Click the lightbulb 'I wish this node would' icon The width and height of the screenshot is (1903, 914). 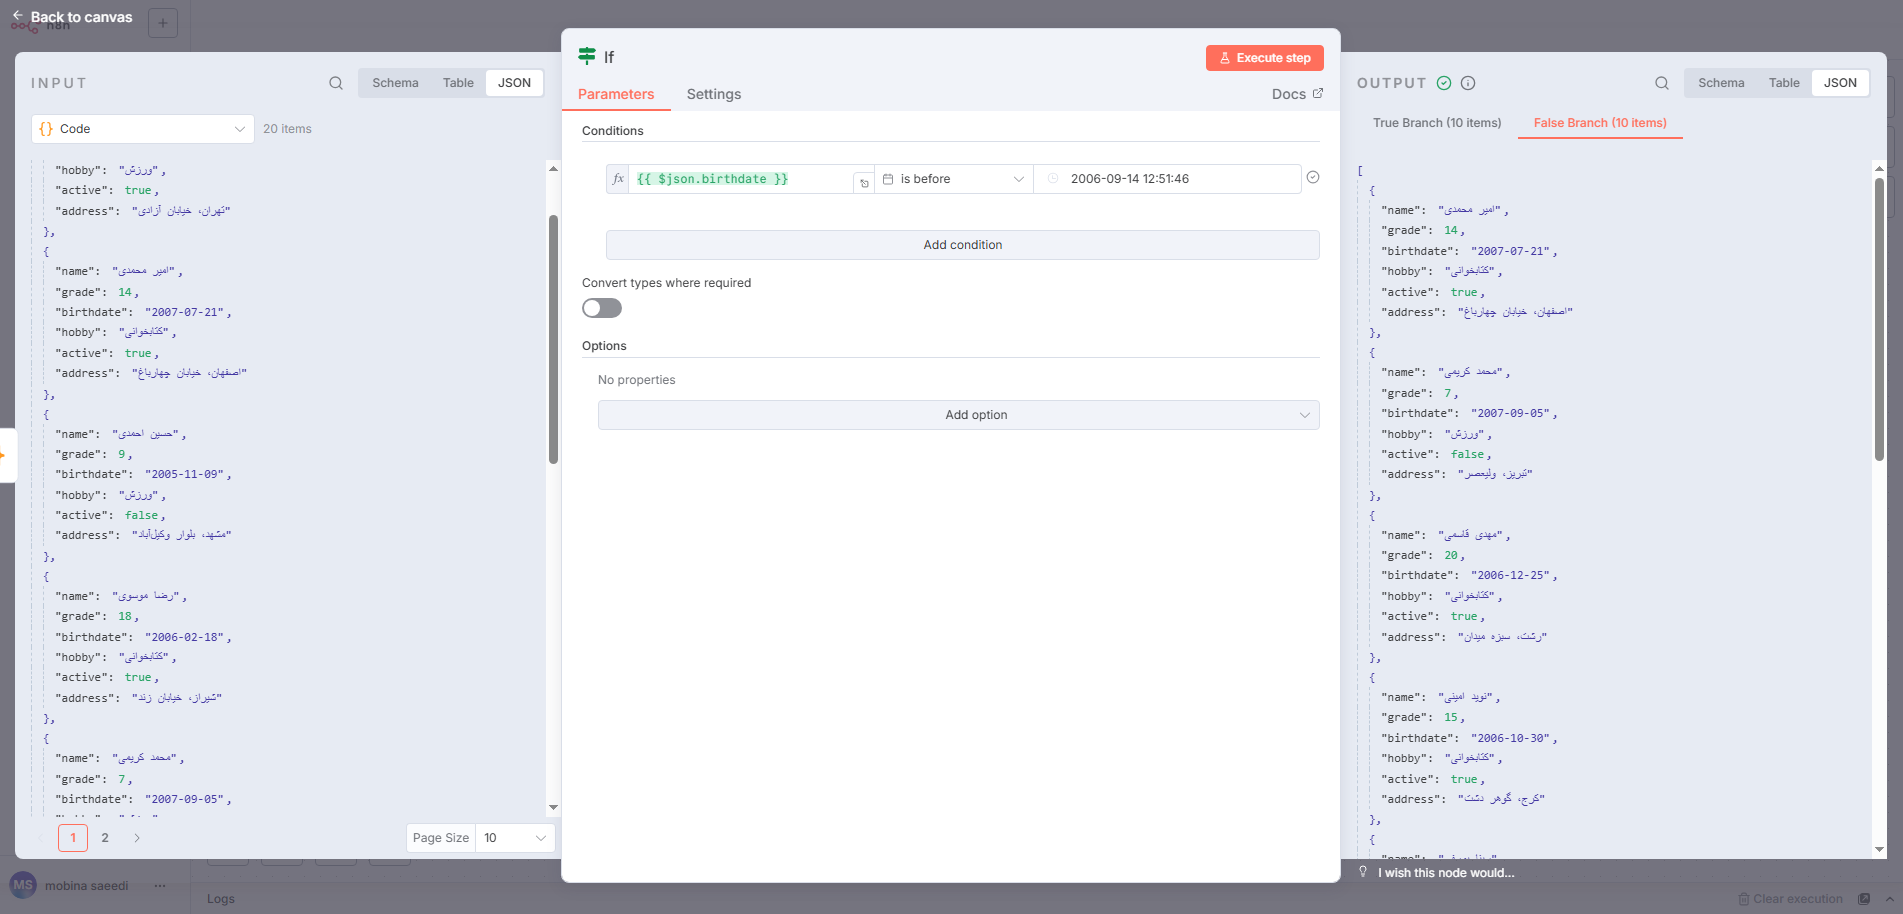(x=1362, y=872)
